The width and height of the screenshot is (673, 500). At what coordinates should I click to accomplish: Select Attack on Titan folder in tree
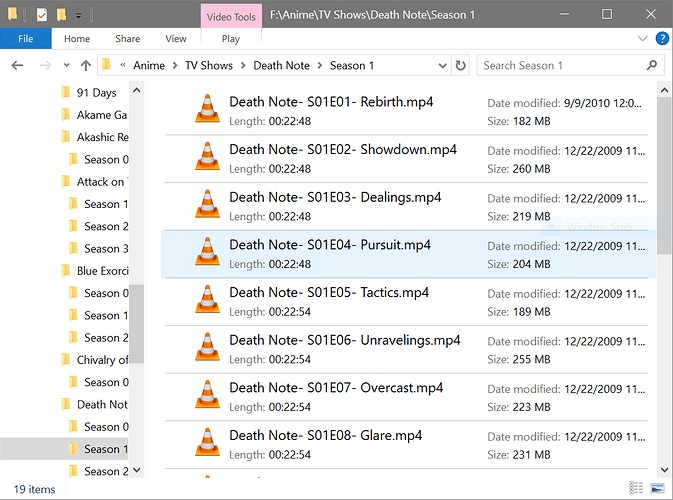[x=100, y=182]
